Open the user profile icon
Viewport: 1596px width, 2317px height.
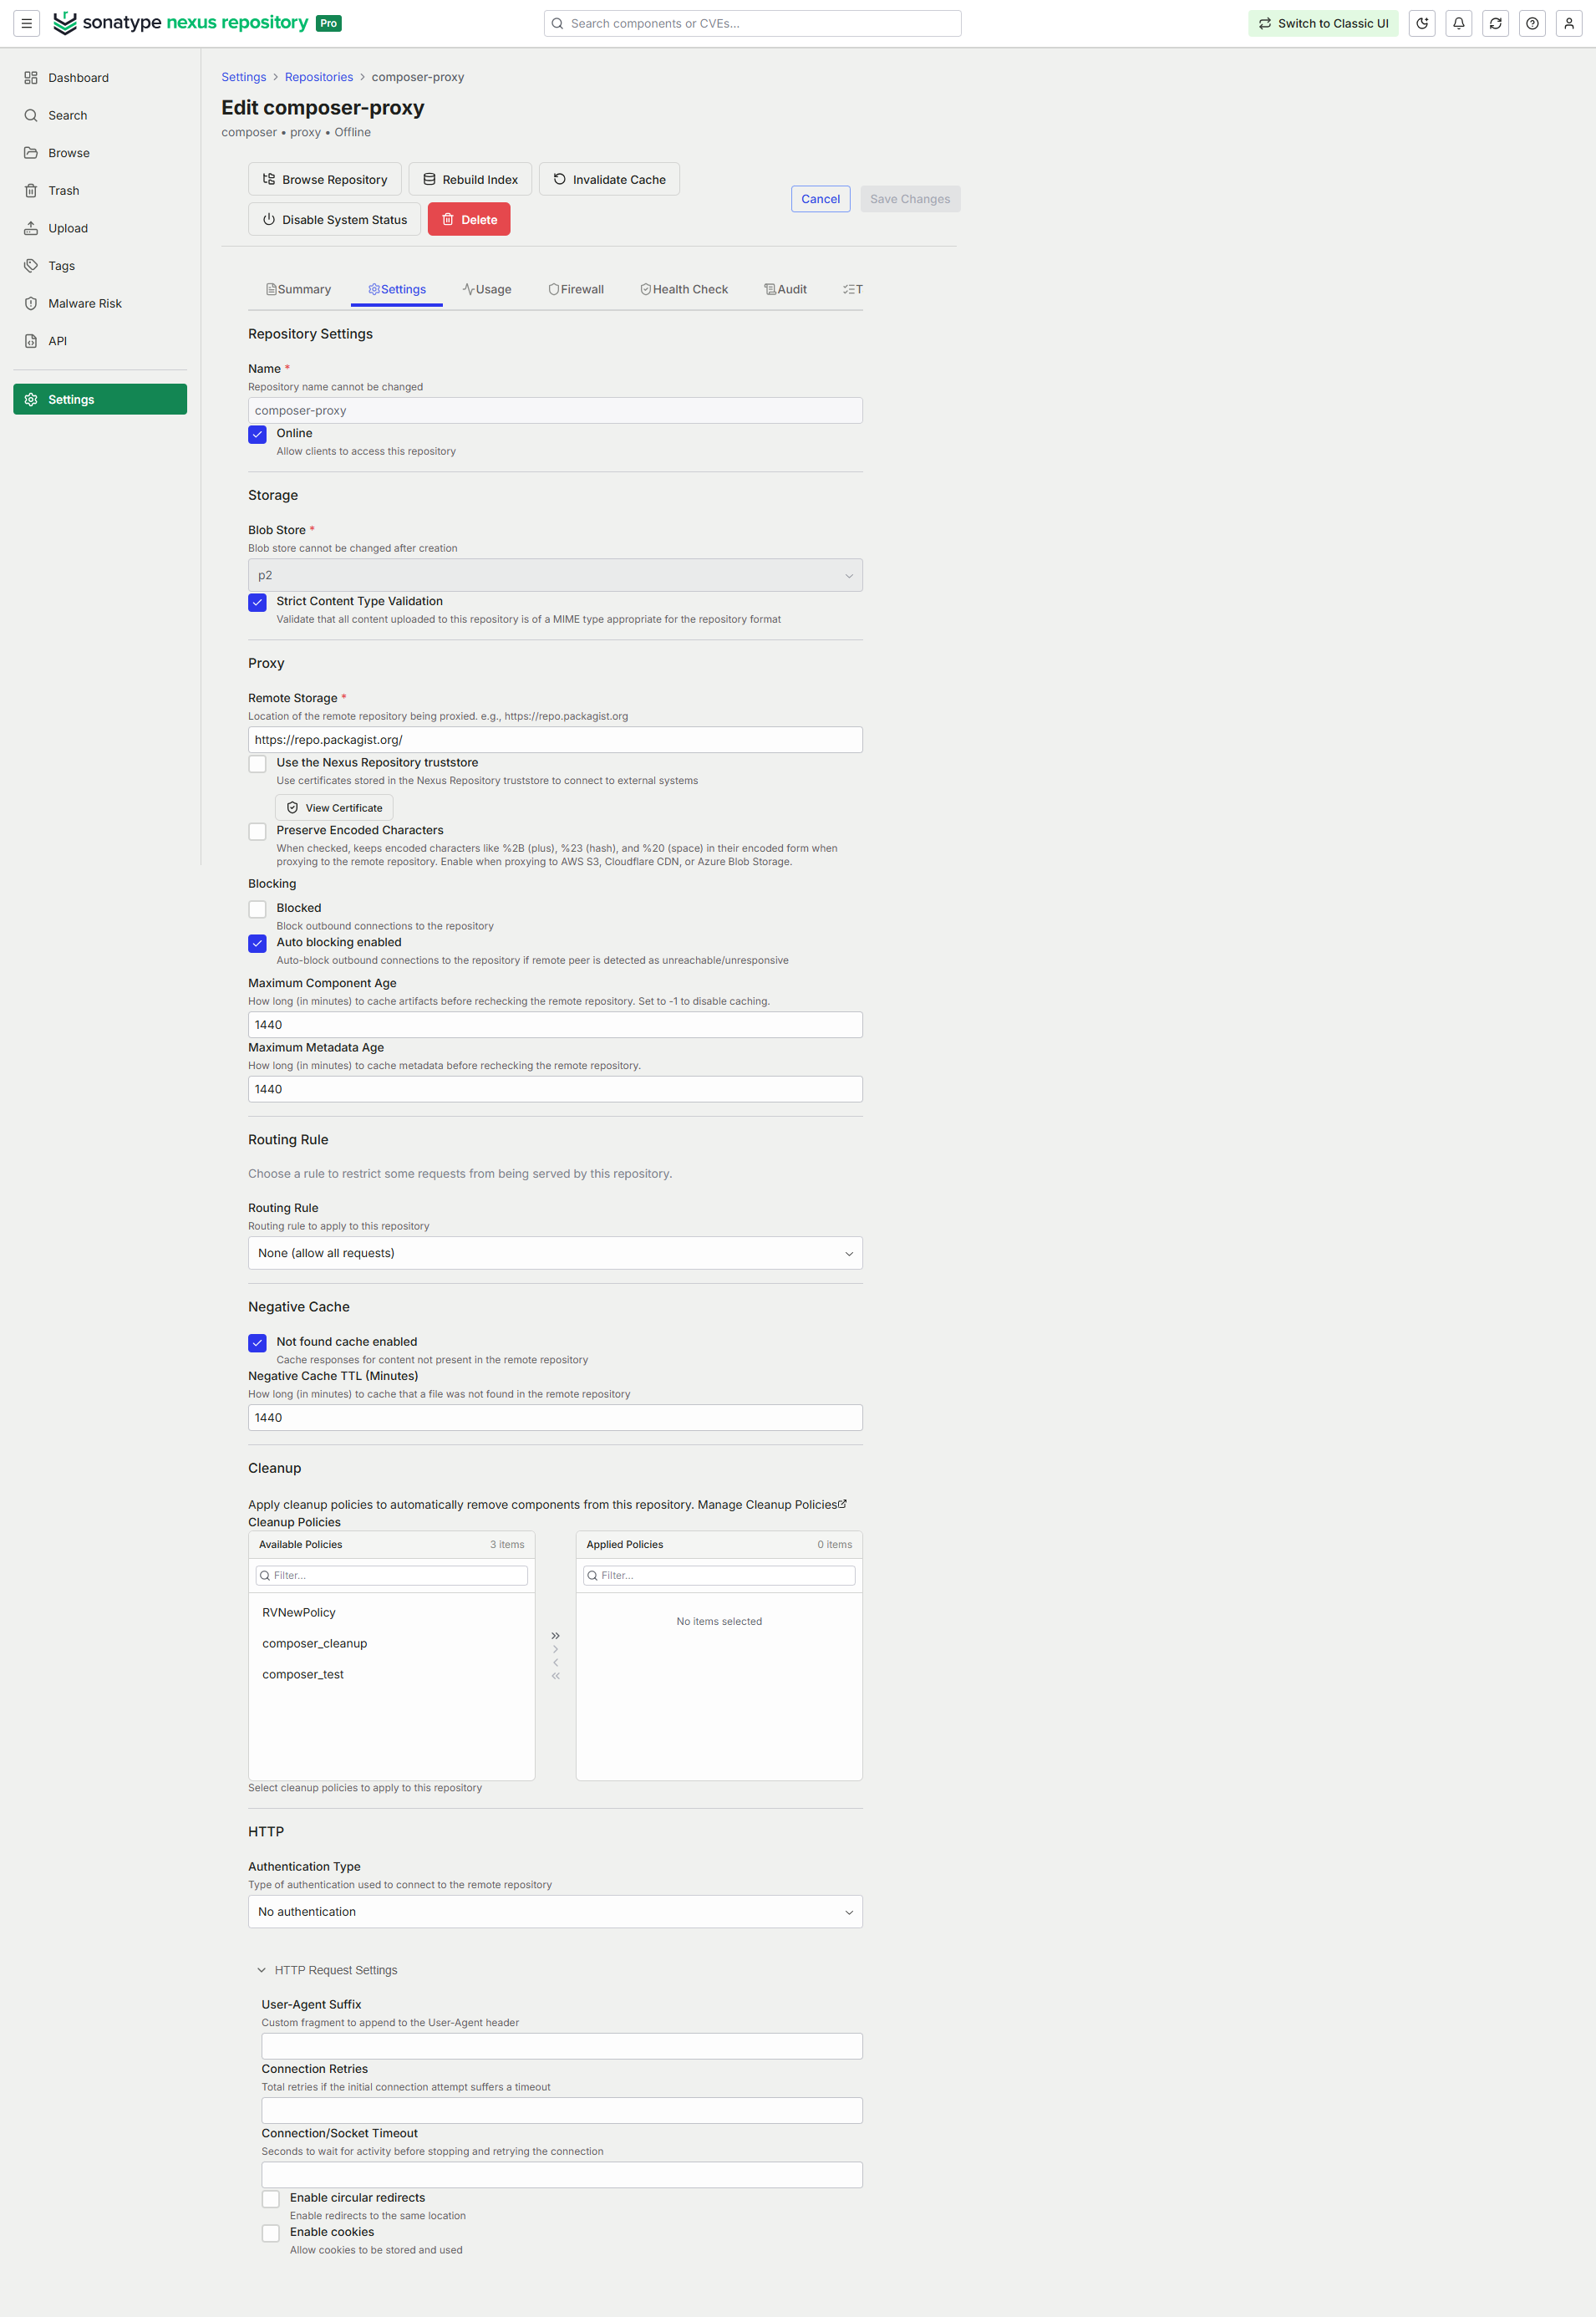coord(1569,23)
